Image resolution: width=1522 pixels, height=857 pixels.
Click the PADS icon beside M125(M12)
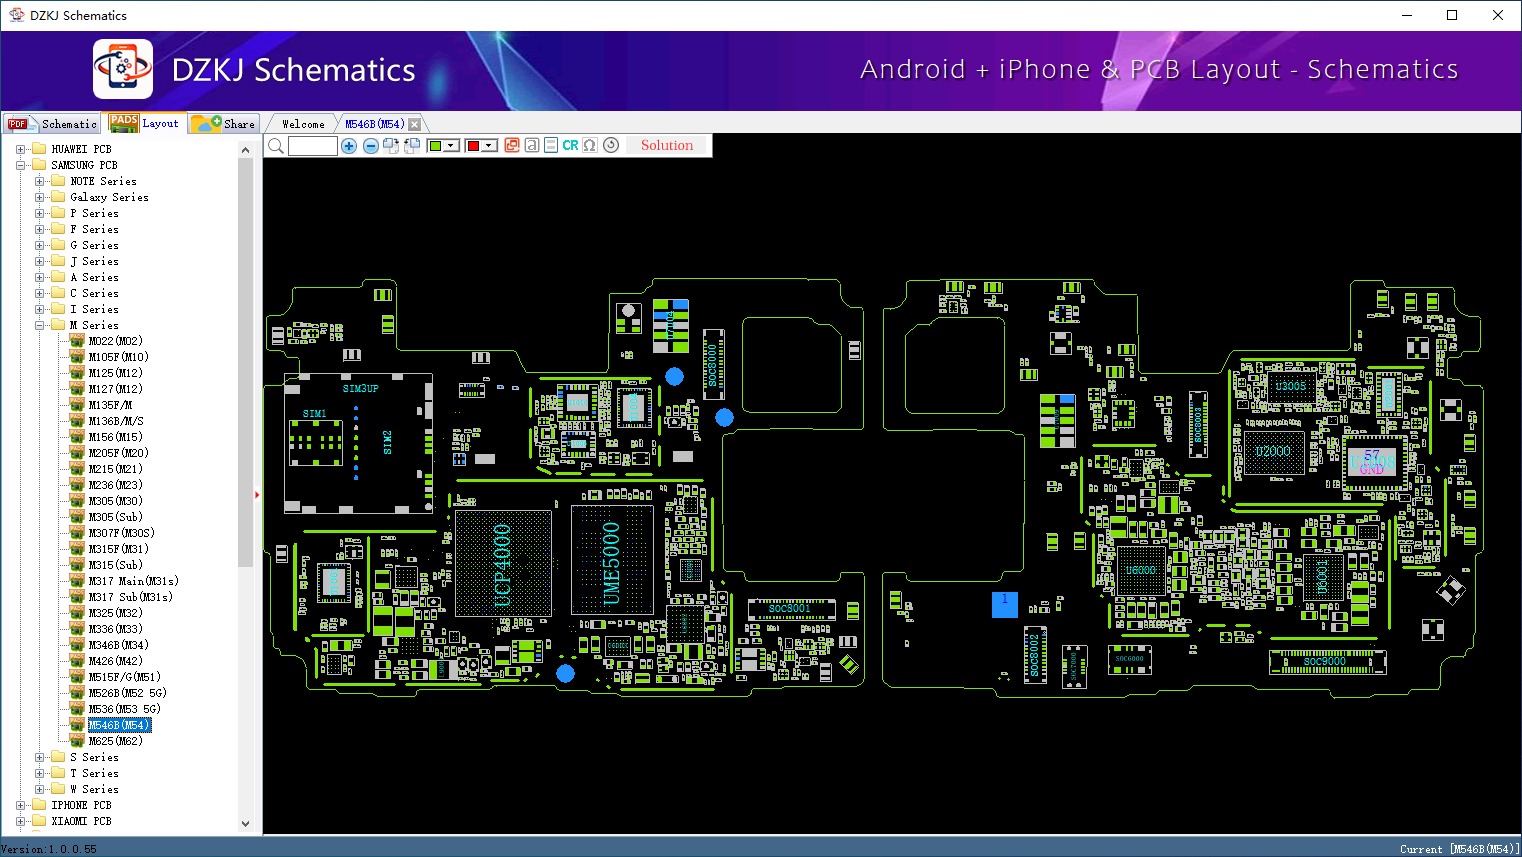click(x=77, y=373)
